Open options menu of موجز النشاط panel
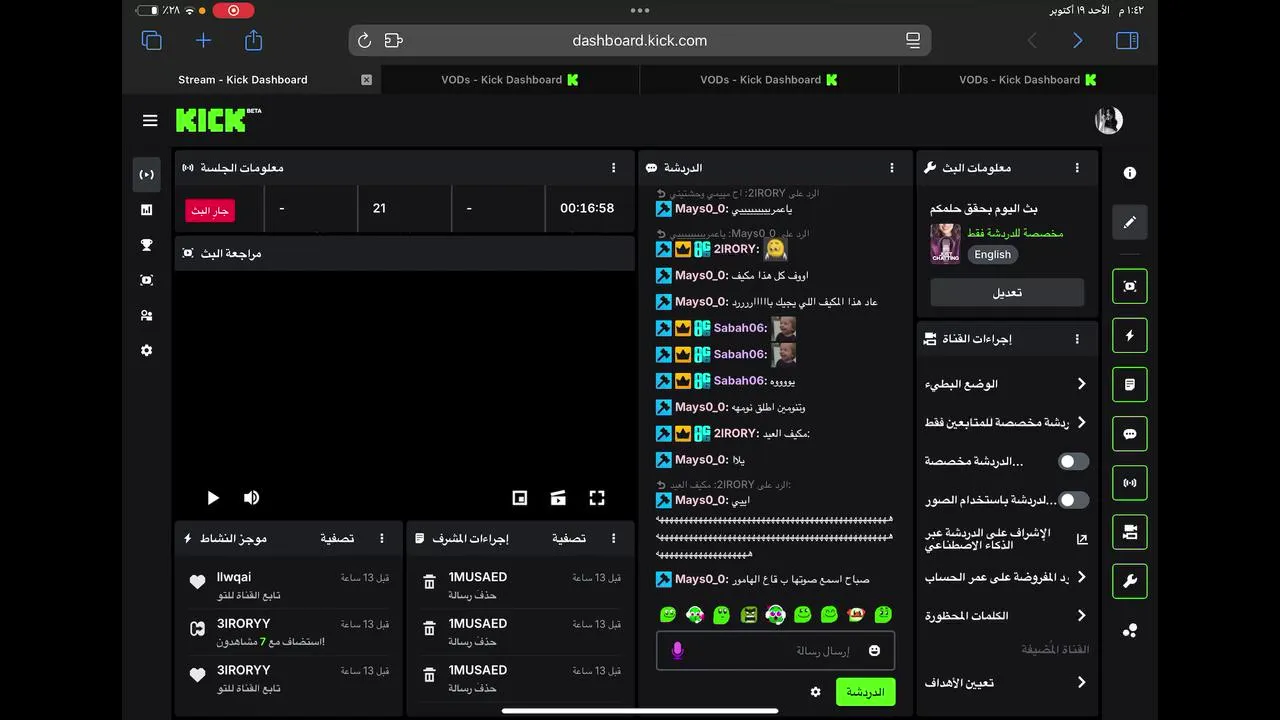Viewport: 1280px width, 720px height. point(382,538)
